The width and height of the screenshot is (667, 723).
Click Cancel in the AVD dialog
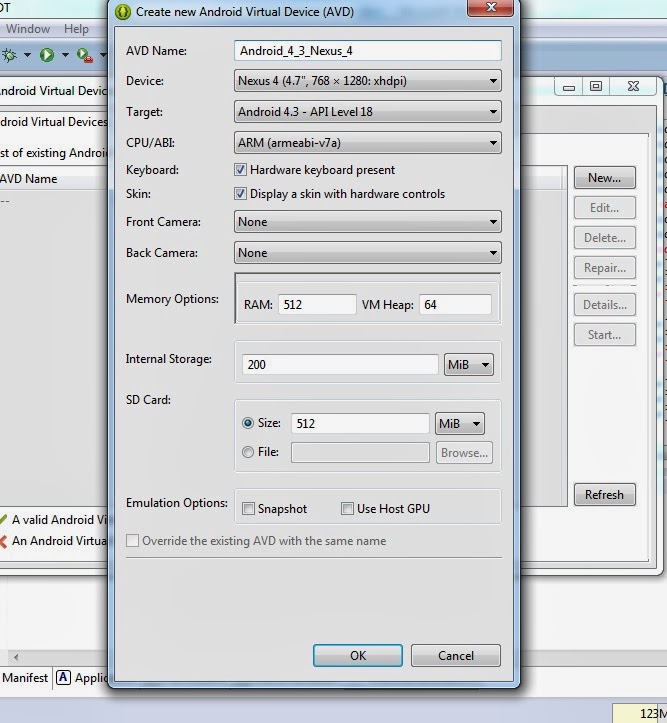455,656
